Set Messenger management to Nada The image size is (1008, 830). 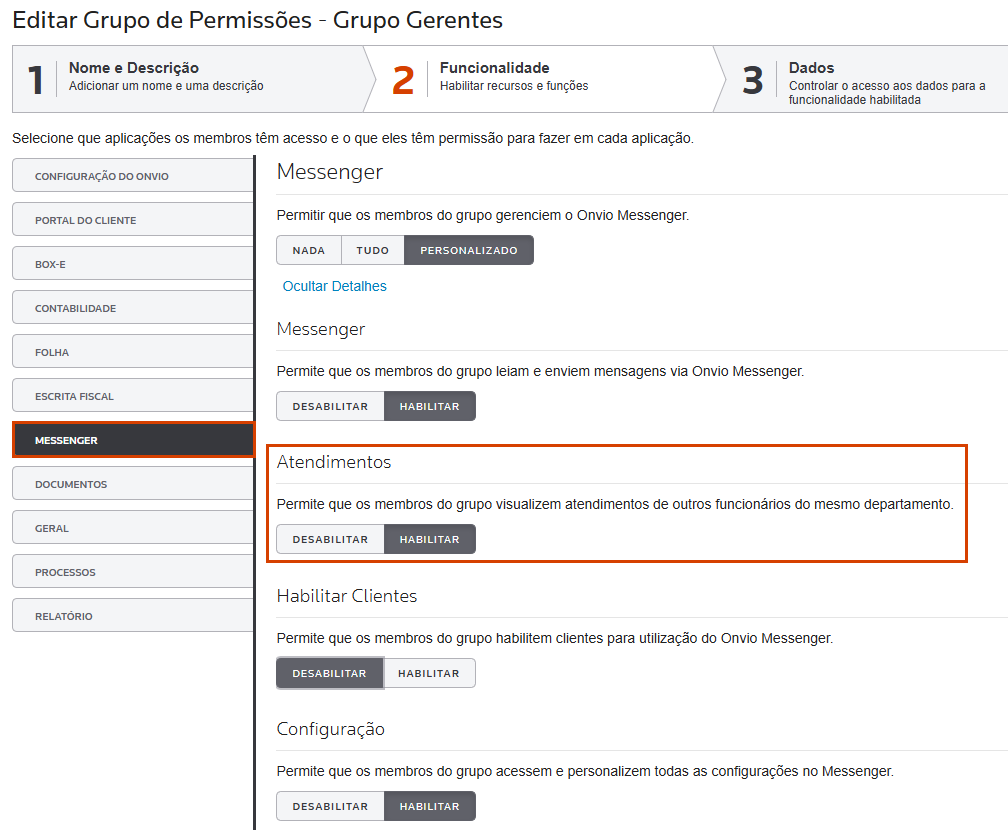point(309,250)
